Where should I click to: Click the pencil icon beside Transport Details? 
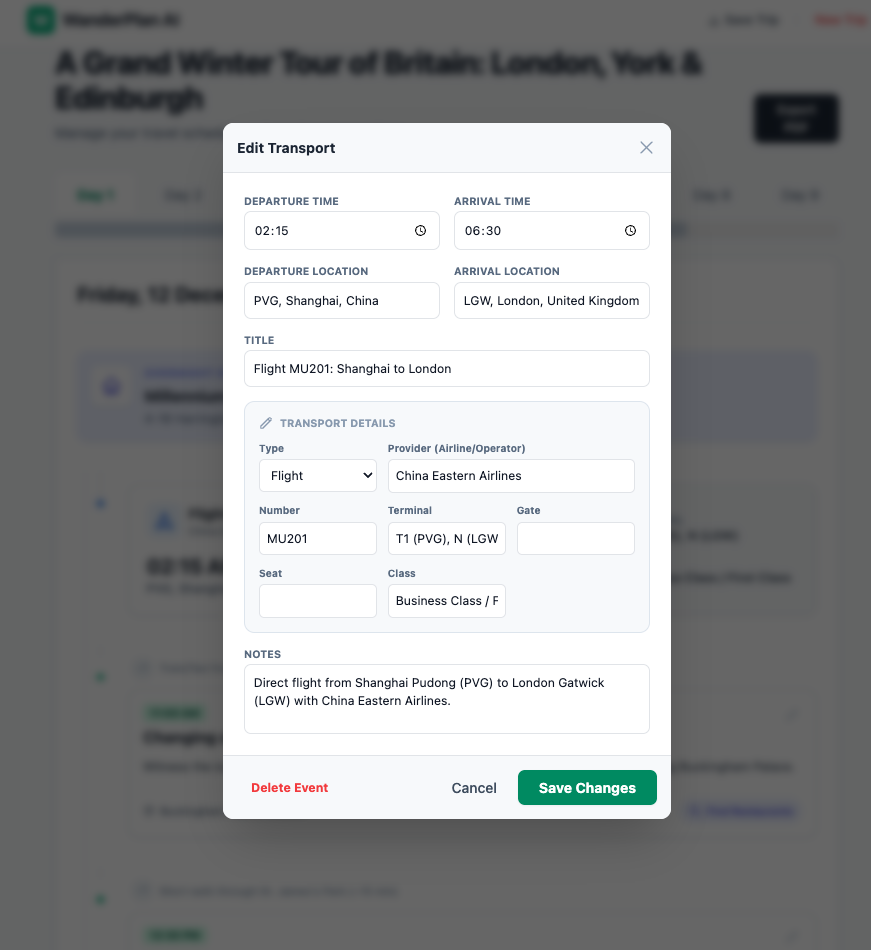[x=266, y=423]
